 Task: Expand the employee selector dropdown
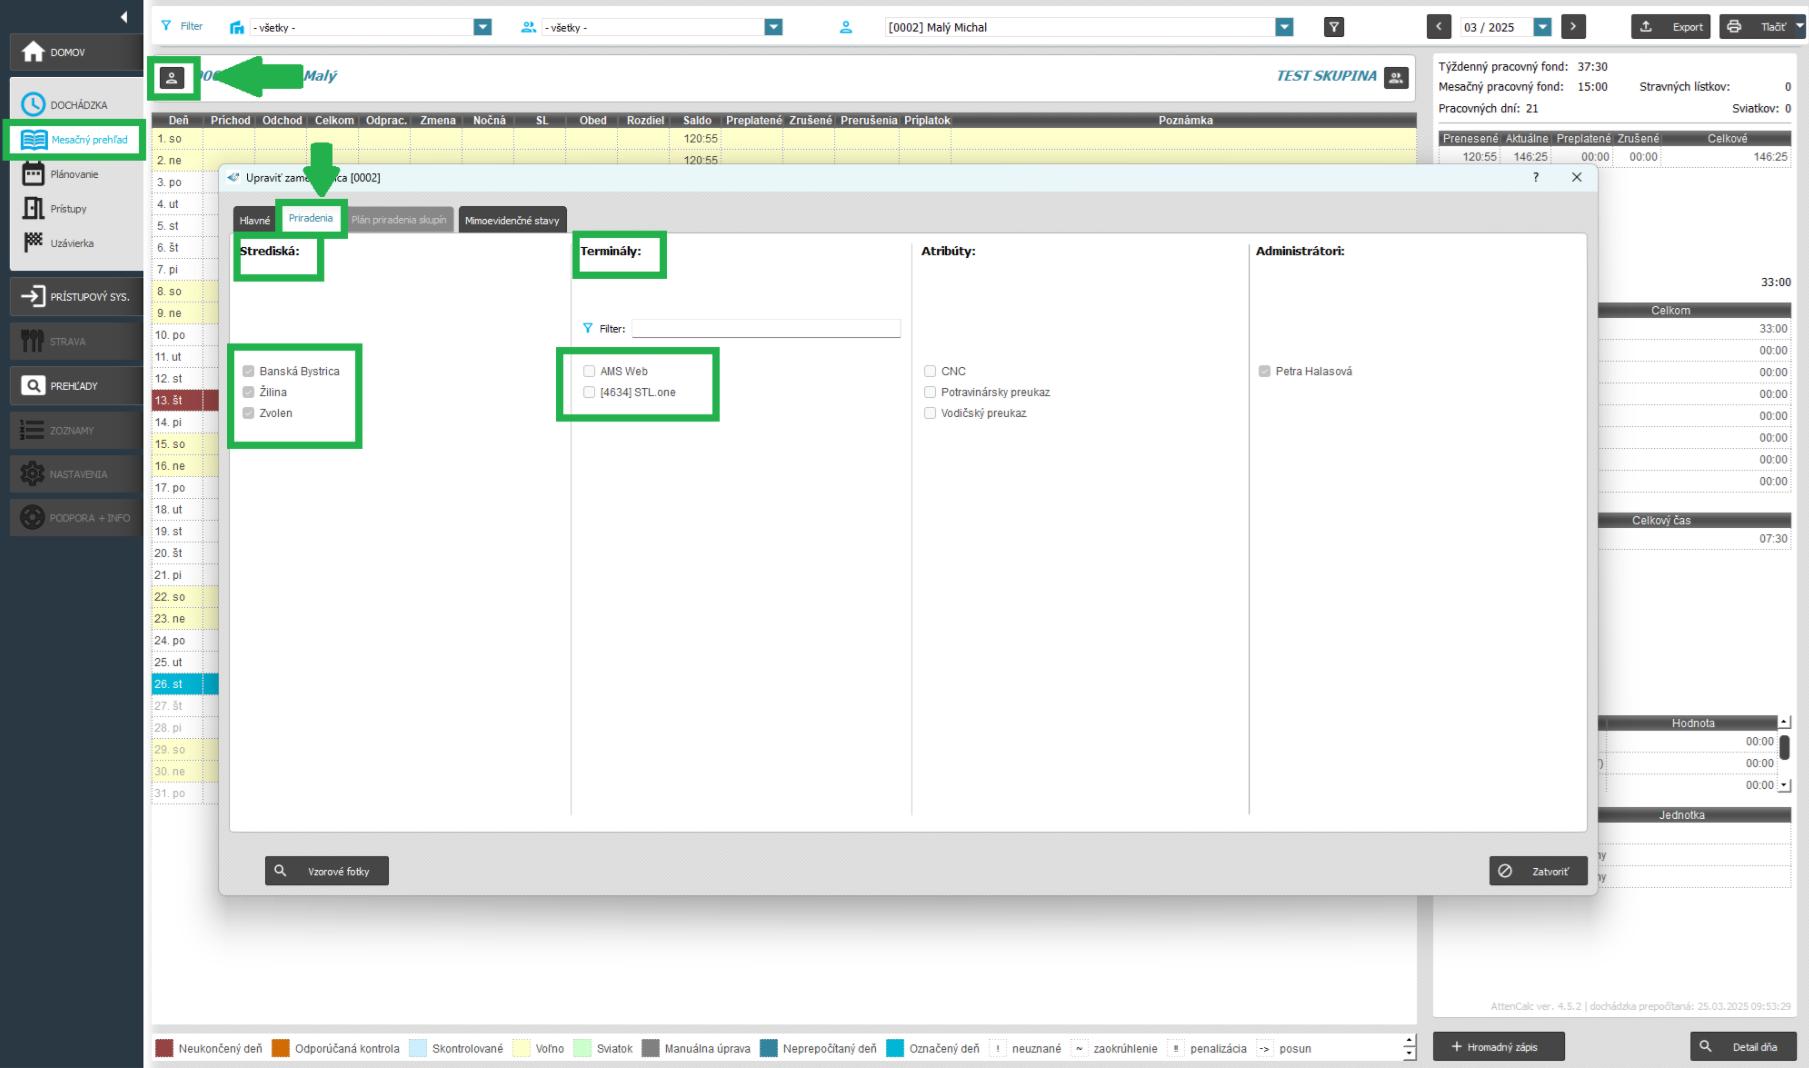pos(1284,27)
